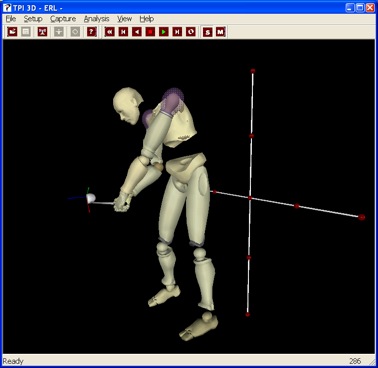Play the swing with the green arrow
Viewport: 378px width, 368px height.
tap(164, 32)
